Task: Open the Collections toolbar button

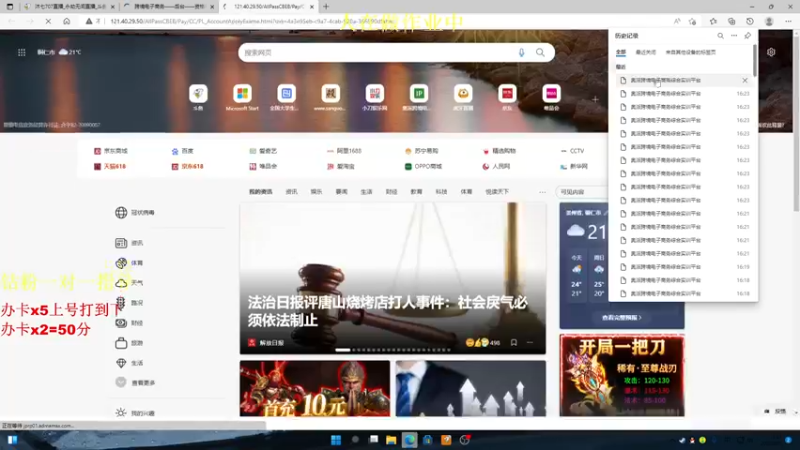Action: (x=732, y=21)
